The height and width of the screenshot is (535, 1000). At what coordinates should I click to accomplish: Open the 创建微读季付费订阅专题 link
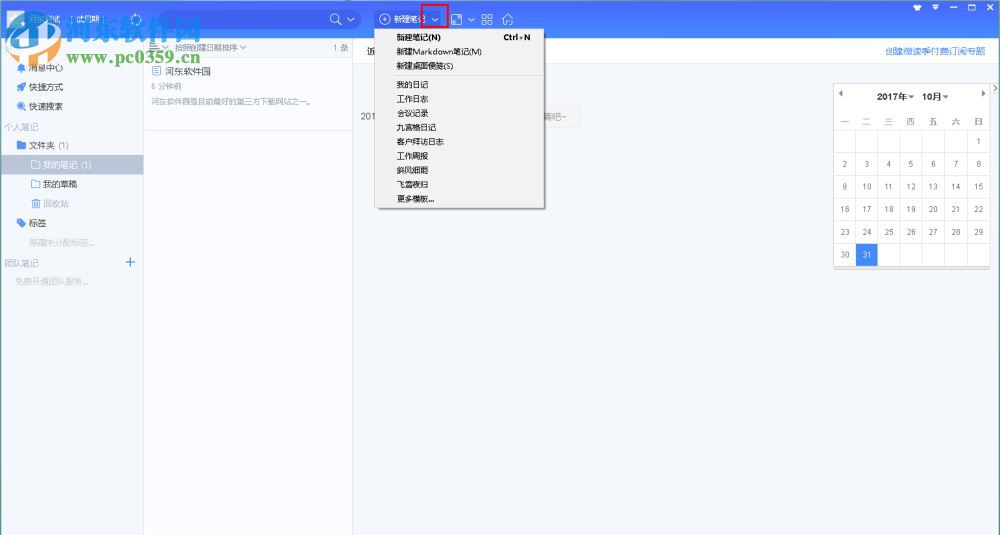pos(935,52)
